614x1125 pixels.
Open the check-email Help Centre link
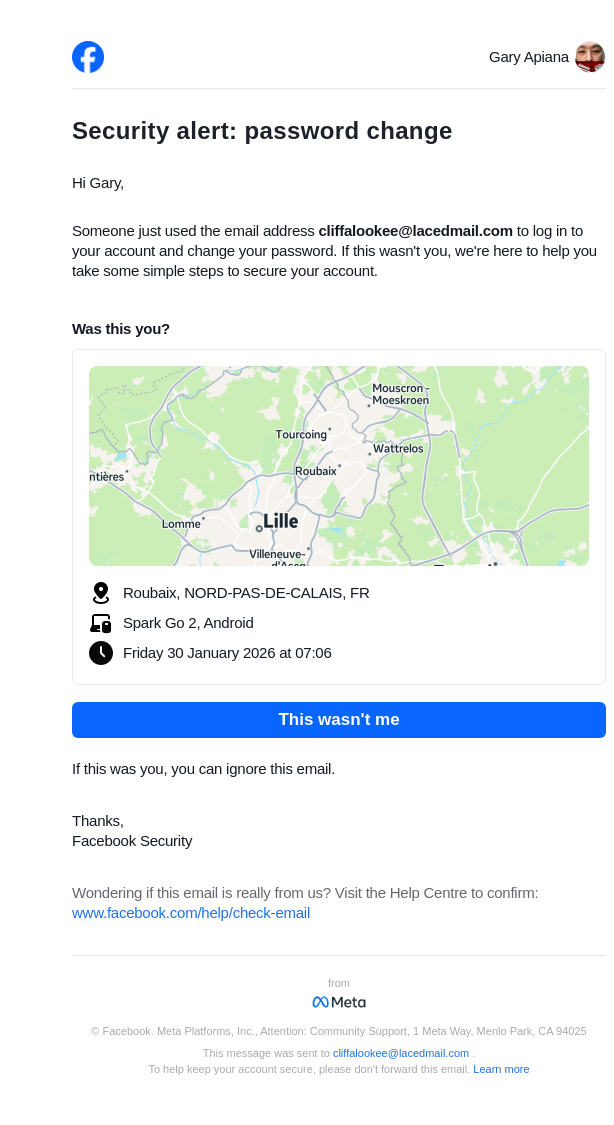[x=191, y=913]
